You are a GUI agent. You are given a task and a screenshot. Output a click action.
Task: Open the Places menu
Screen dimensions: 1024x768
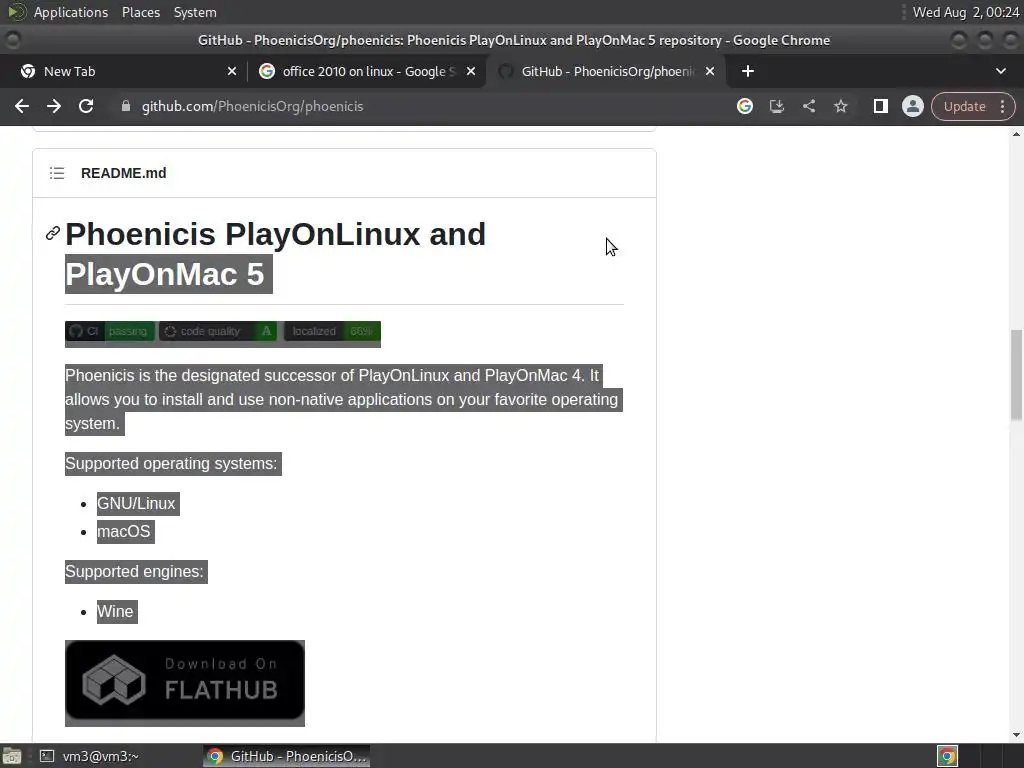pyautogui.click(x=141, y=12)
